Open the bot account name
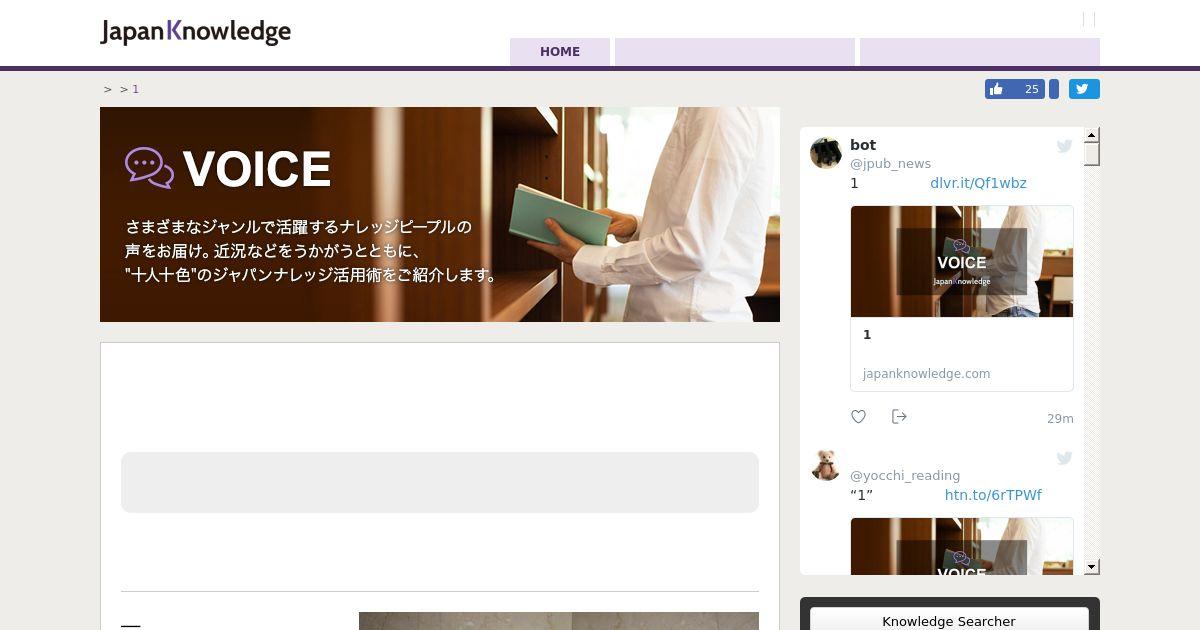This screenshot has width=1200, height=630. (x=863, y=145)
